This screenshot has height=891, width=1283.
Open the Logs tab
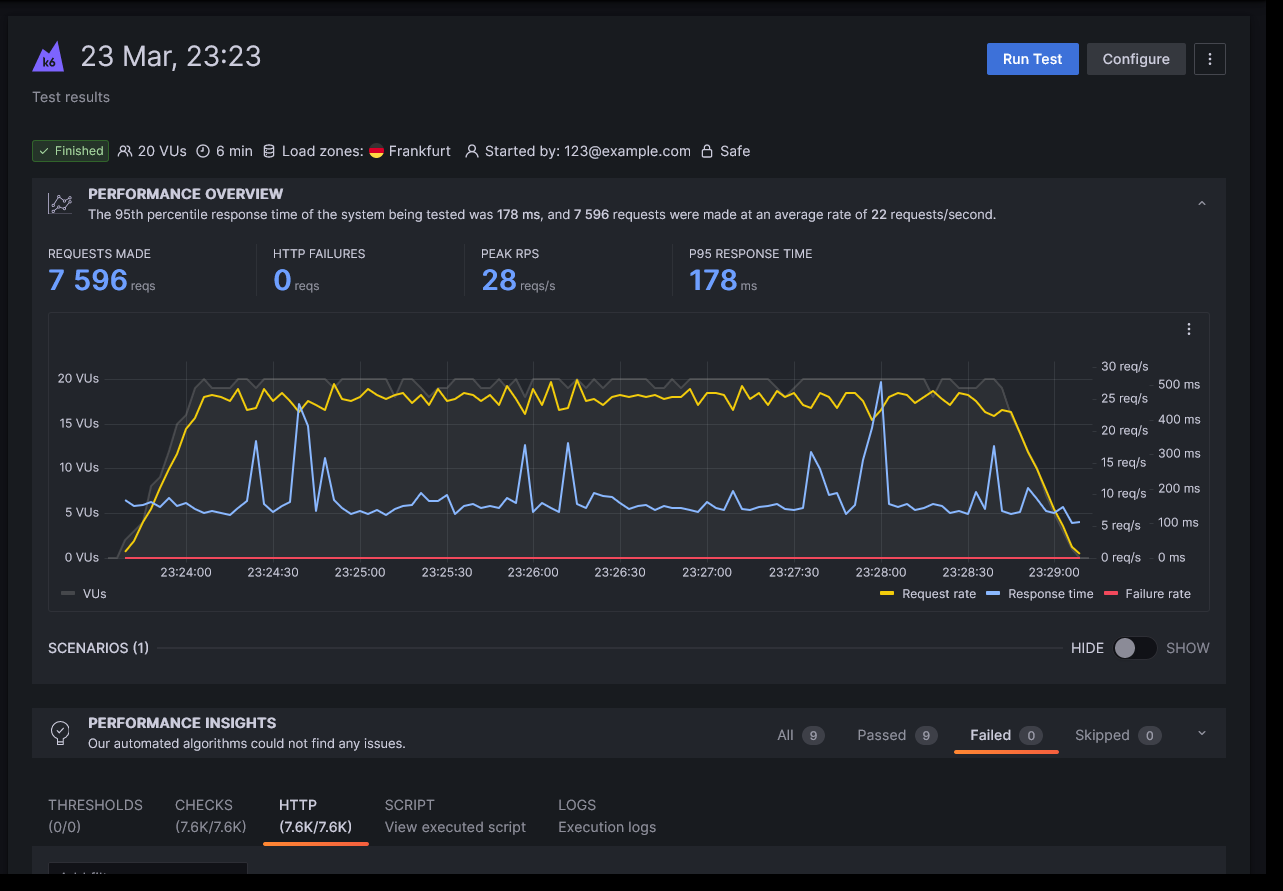point(607,816)
